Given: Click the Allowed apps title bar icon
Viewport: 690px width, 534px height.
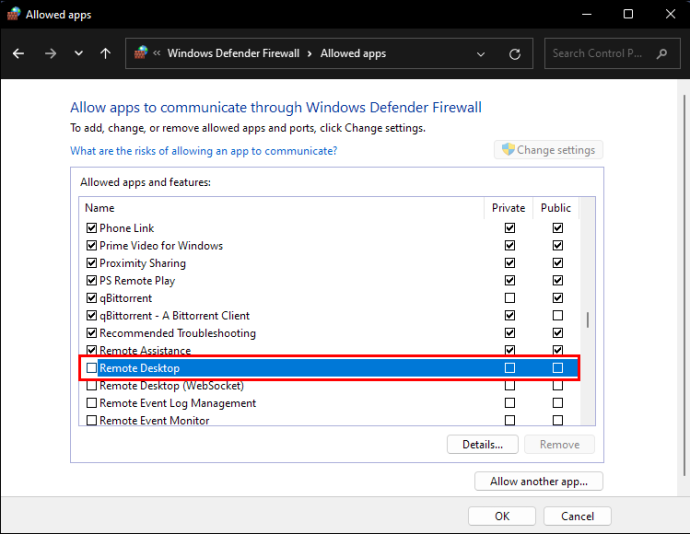Looking at the screenshot, I should pos(14,14).
